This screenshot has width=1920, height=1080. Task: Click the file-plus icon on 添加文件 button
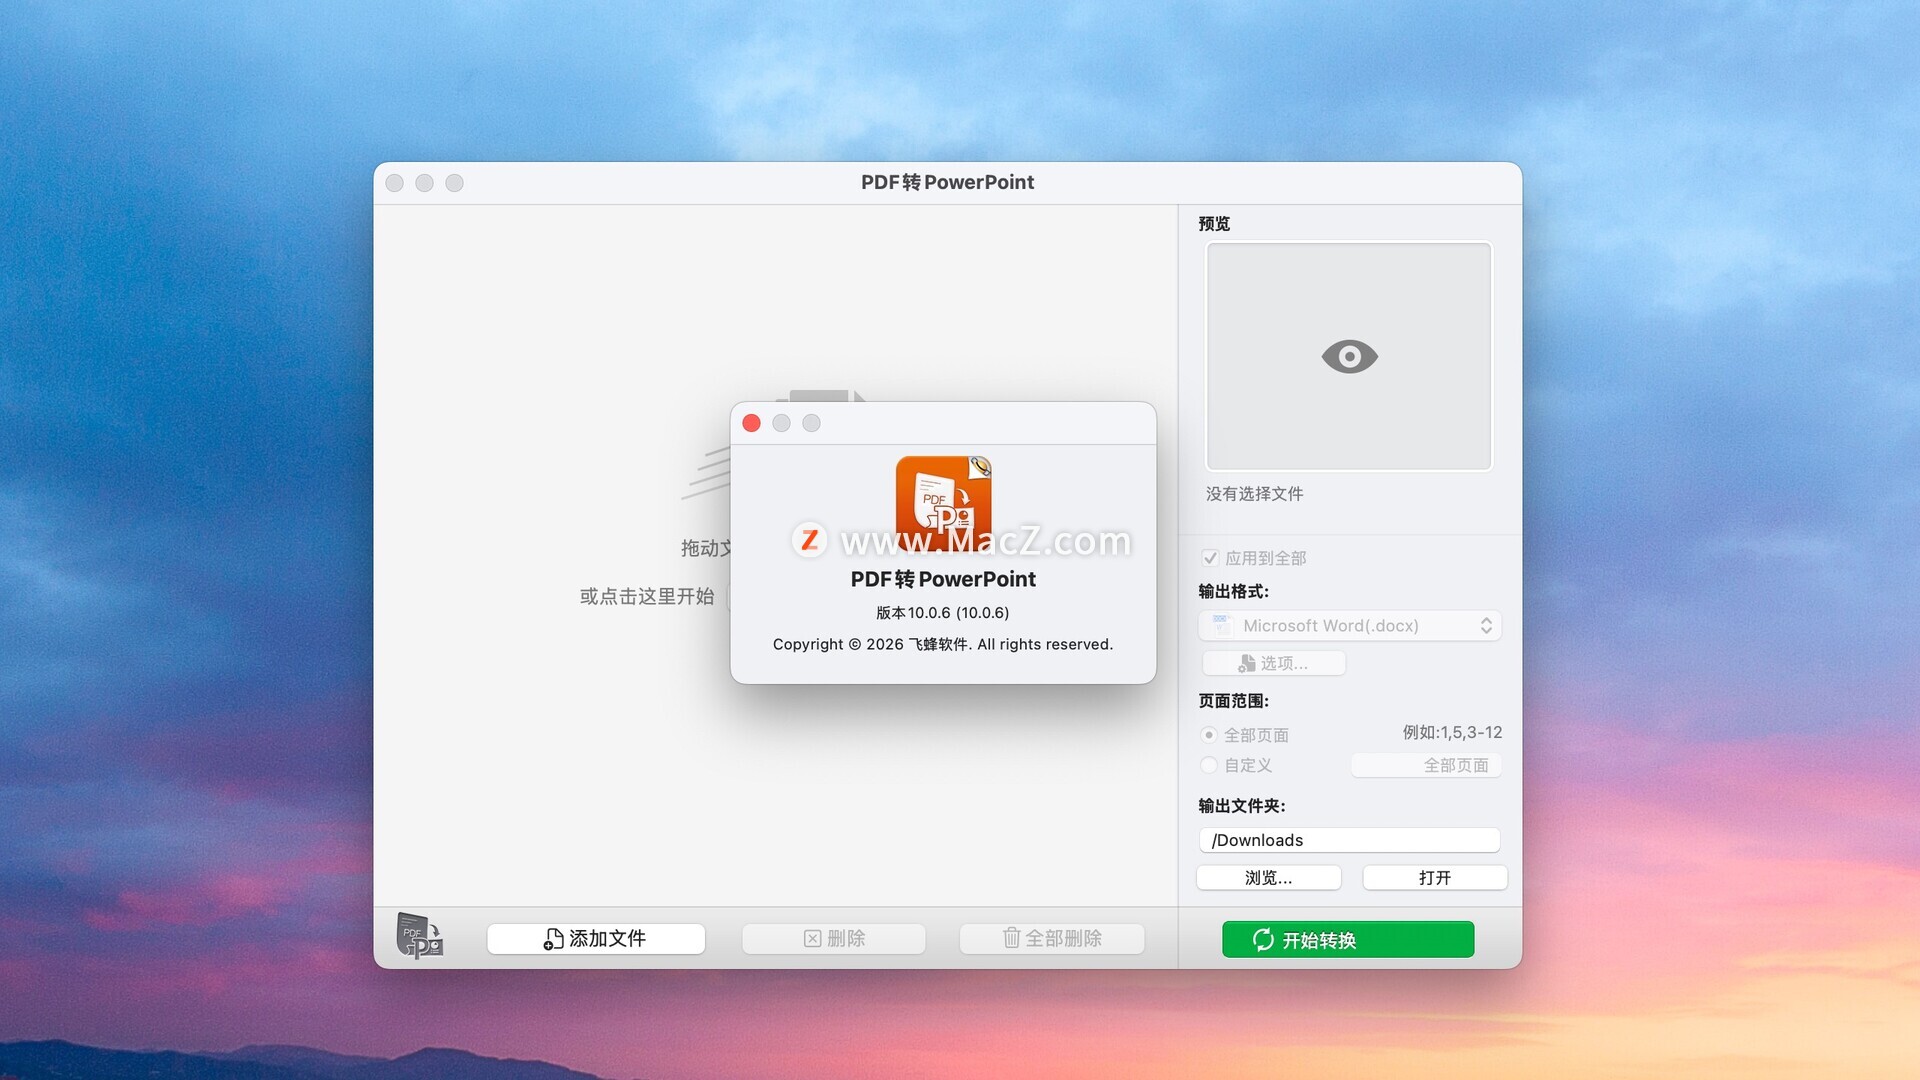point(553,939)
